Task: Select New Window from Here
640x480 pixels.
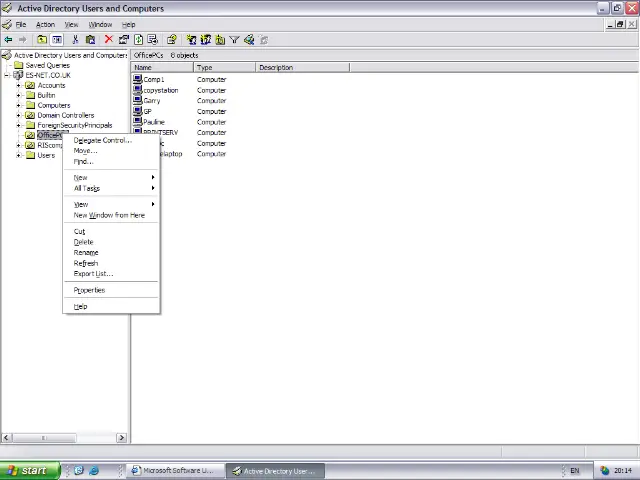Action: pyautogui.click(x=111, y=215)
